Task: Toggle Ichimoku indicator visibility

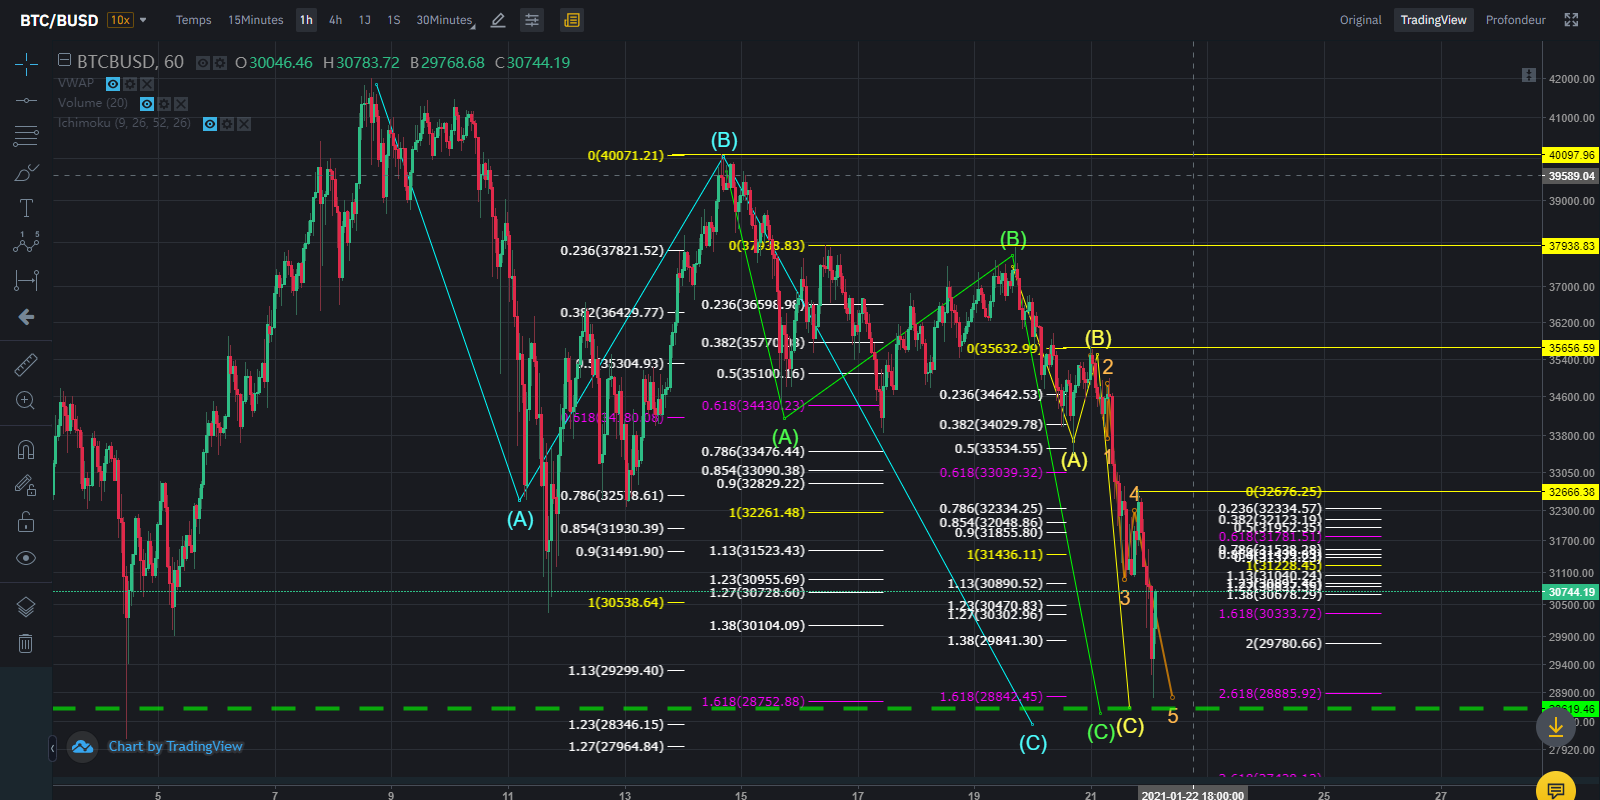Action: click(210, 124)
